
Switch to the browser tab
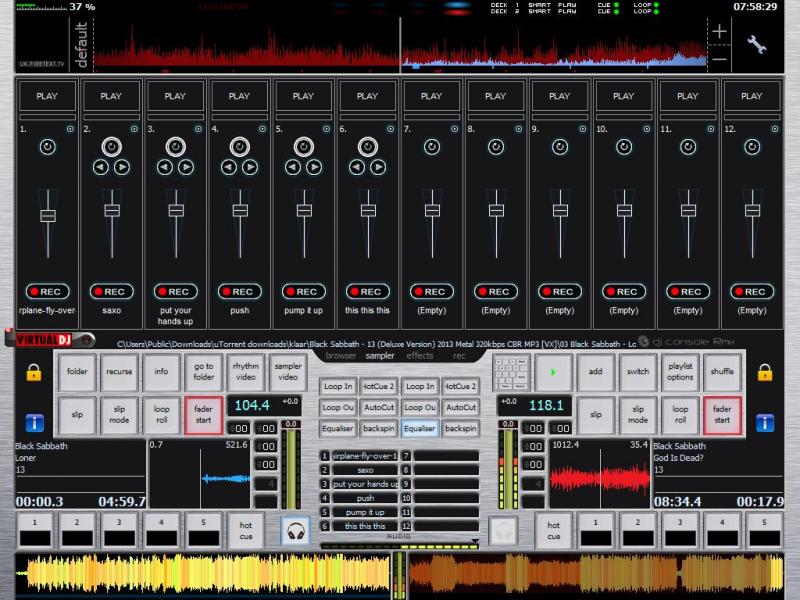point(341,356)
